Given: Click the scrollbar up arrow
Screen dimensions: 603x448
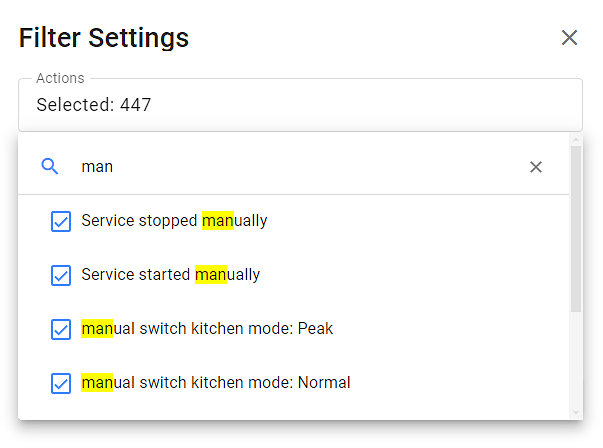Looking at the screenshot, I should point(575,139).
